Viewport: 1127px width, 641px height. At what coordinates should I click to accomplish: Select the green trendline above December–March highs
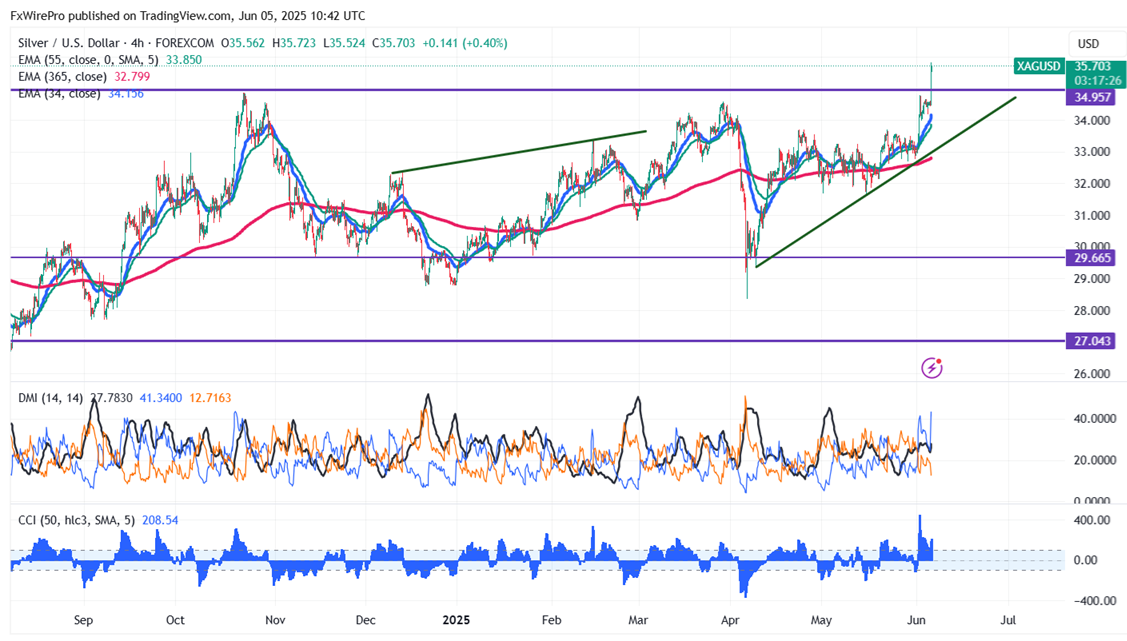pos(518,152)
